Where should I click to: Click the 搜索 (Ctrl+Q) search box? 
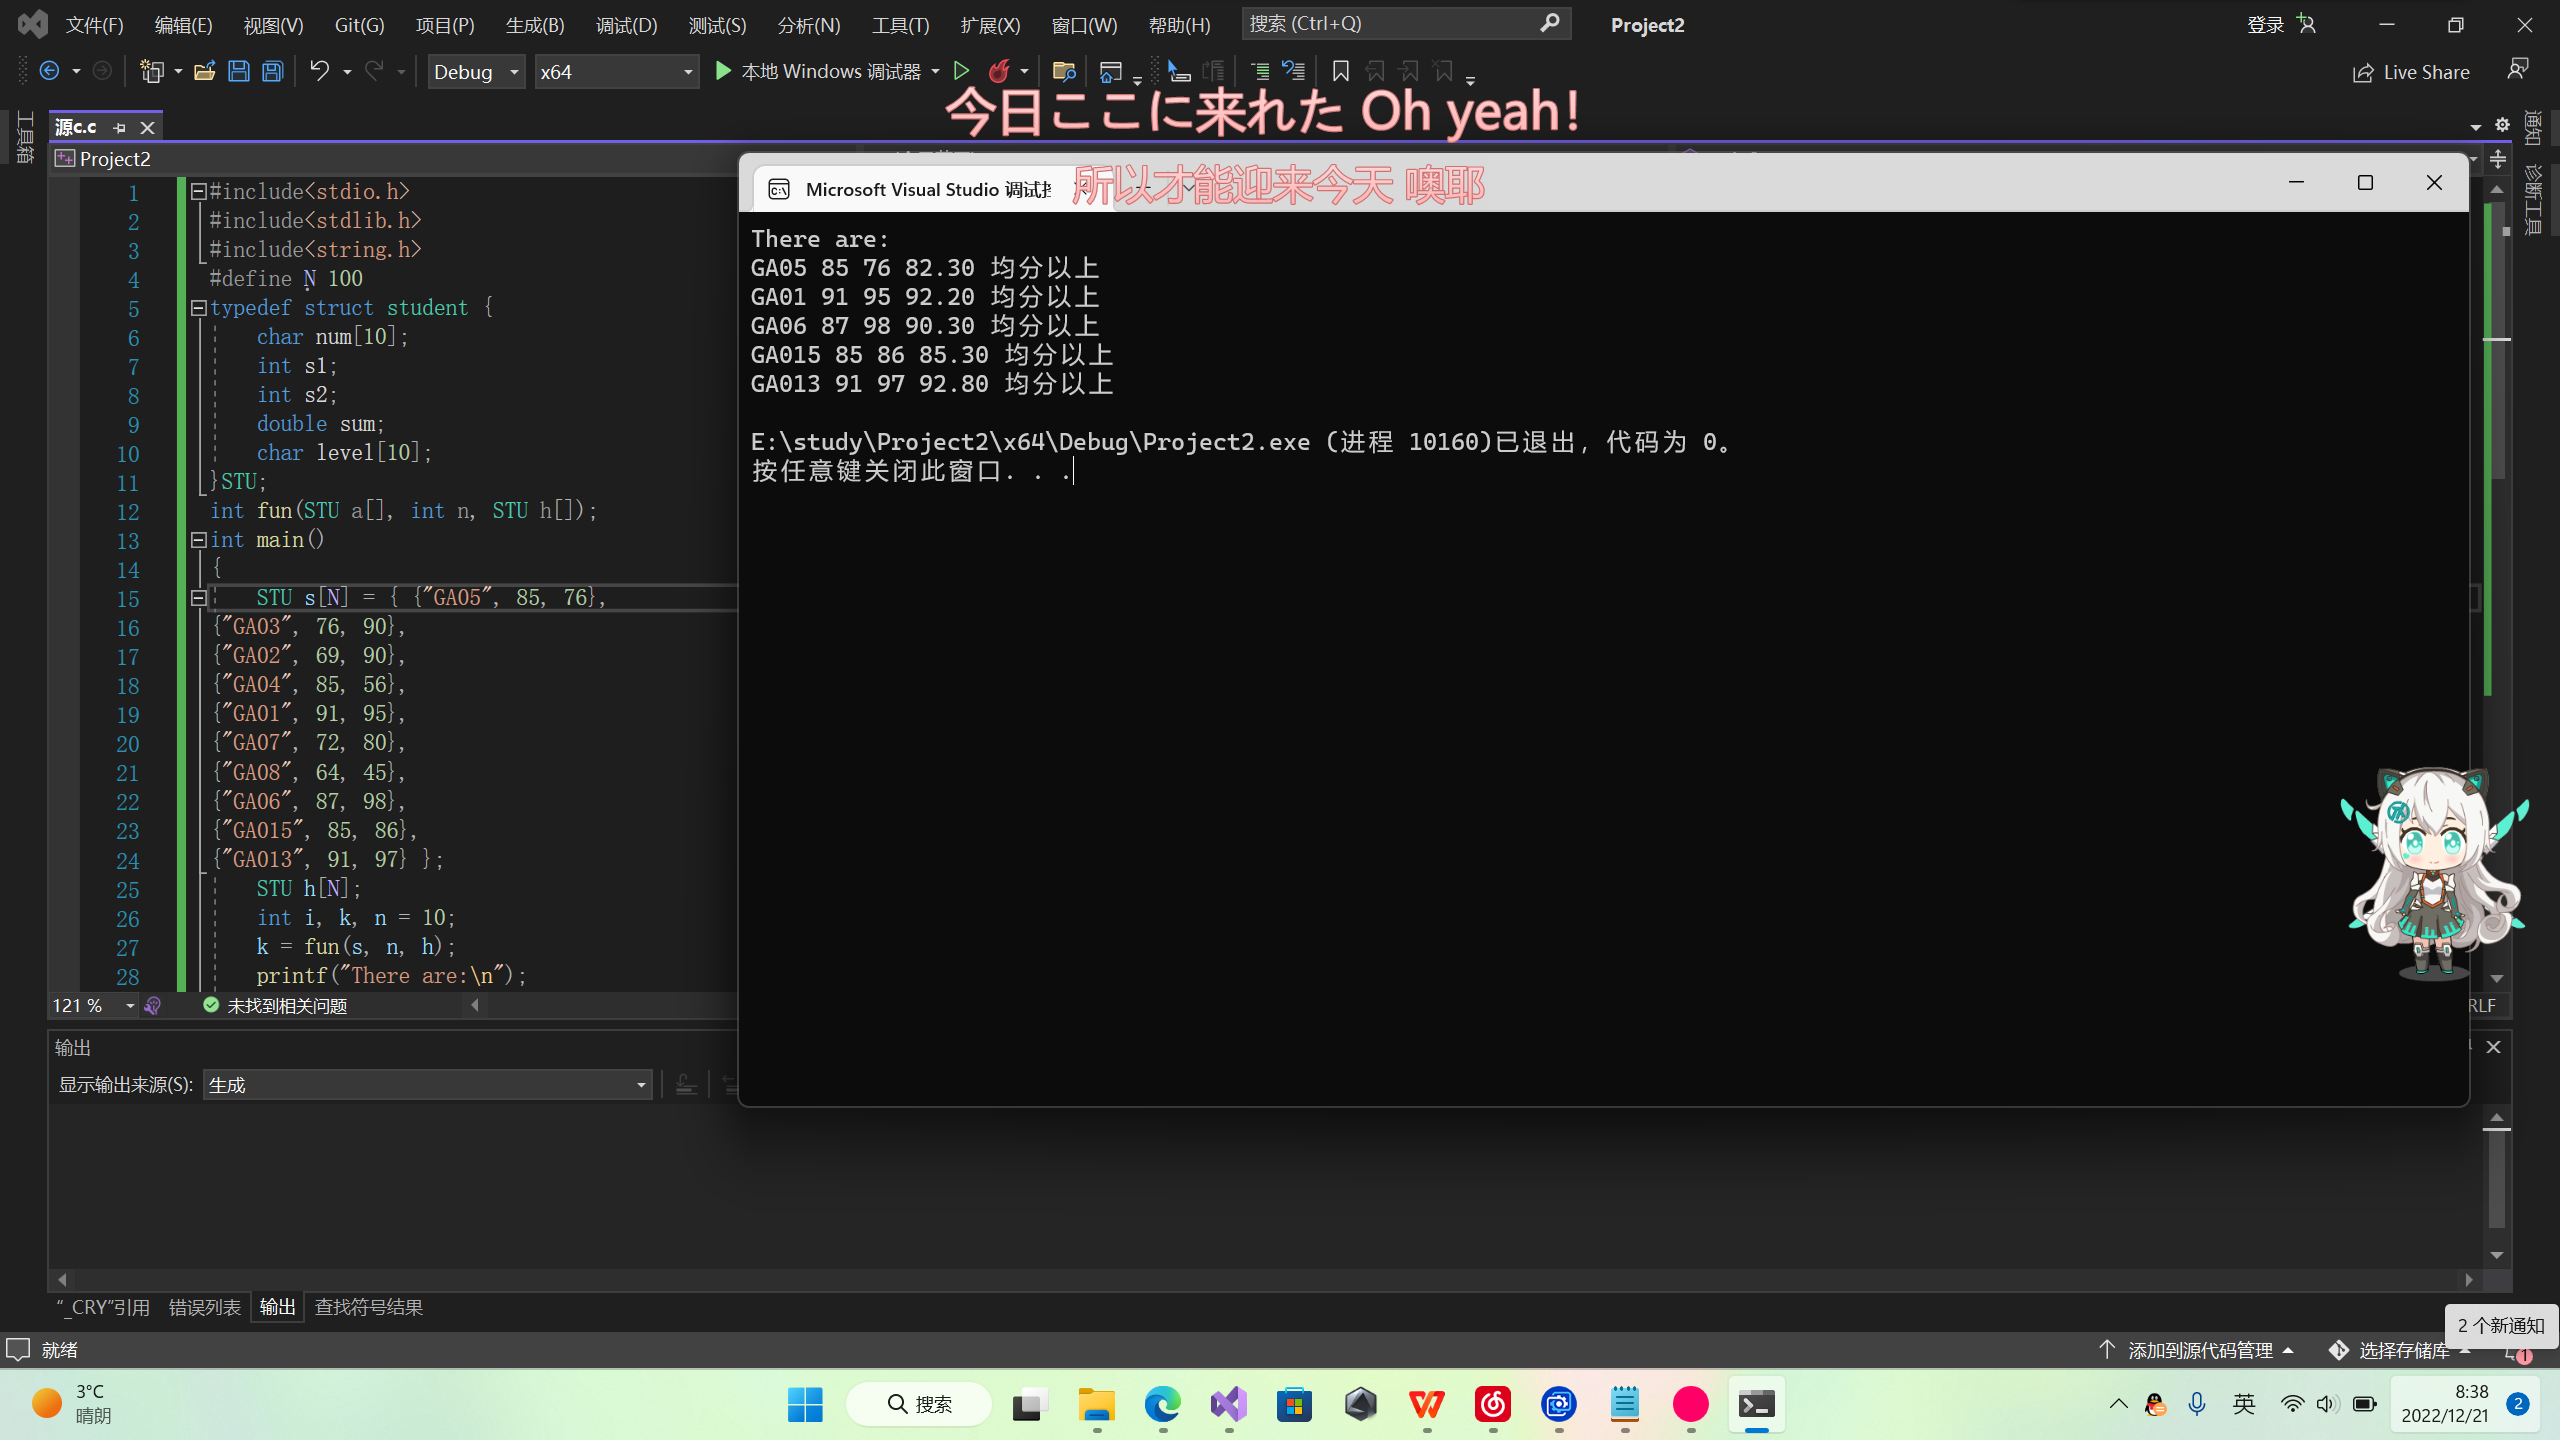pos(1390,24)
